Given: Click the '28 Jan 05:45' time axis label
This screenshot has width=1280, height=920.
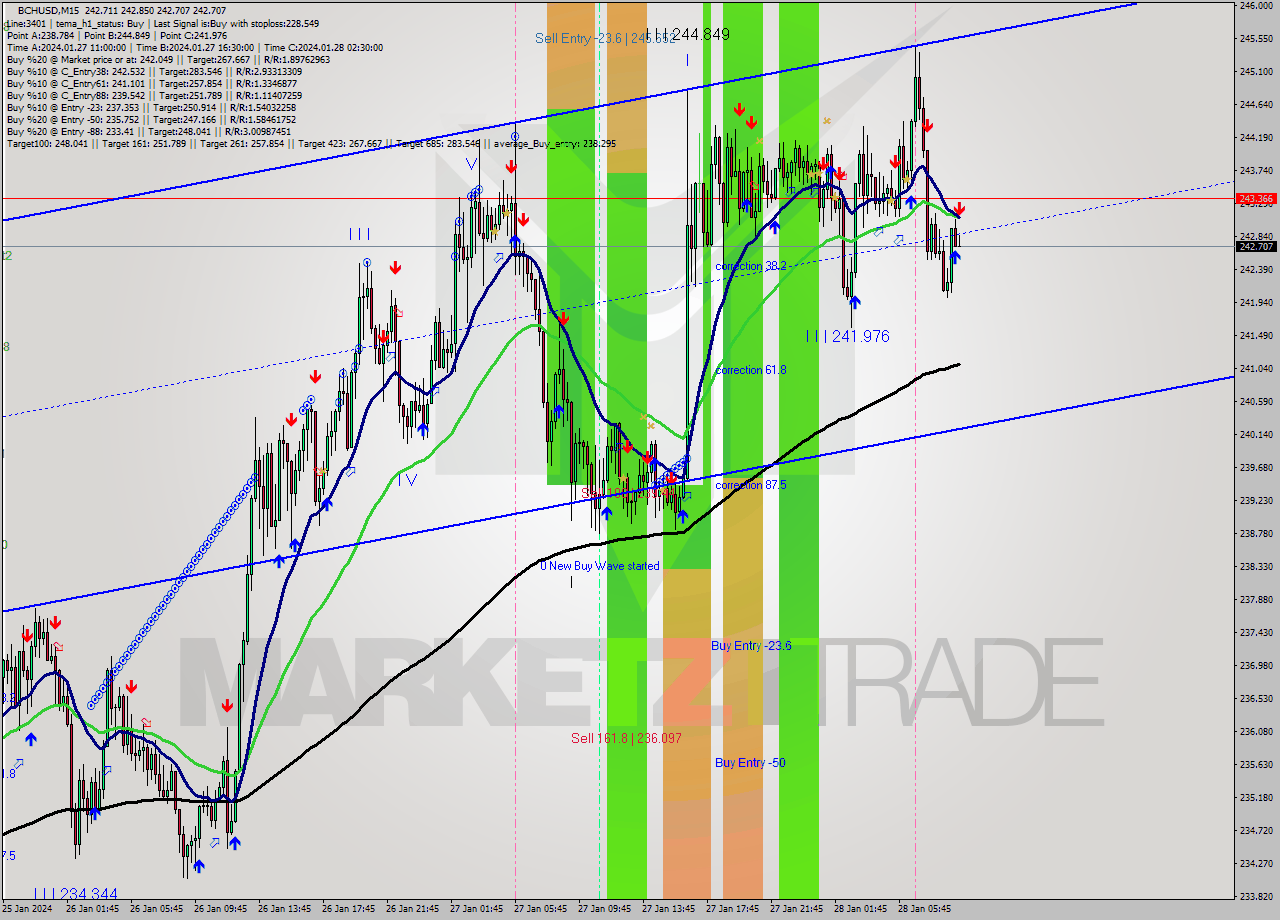Looking at the screenshot, I should coord(923,909).
